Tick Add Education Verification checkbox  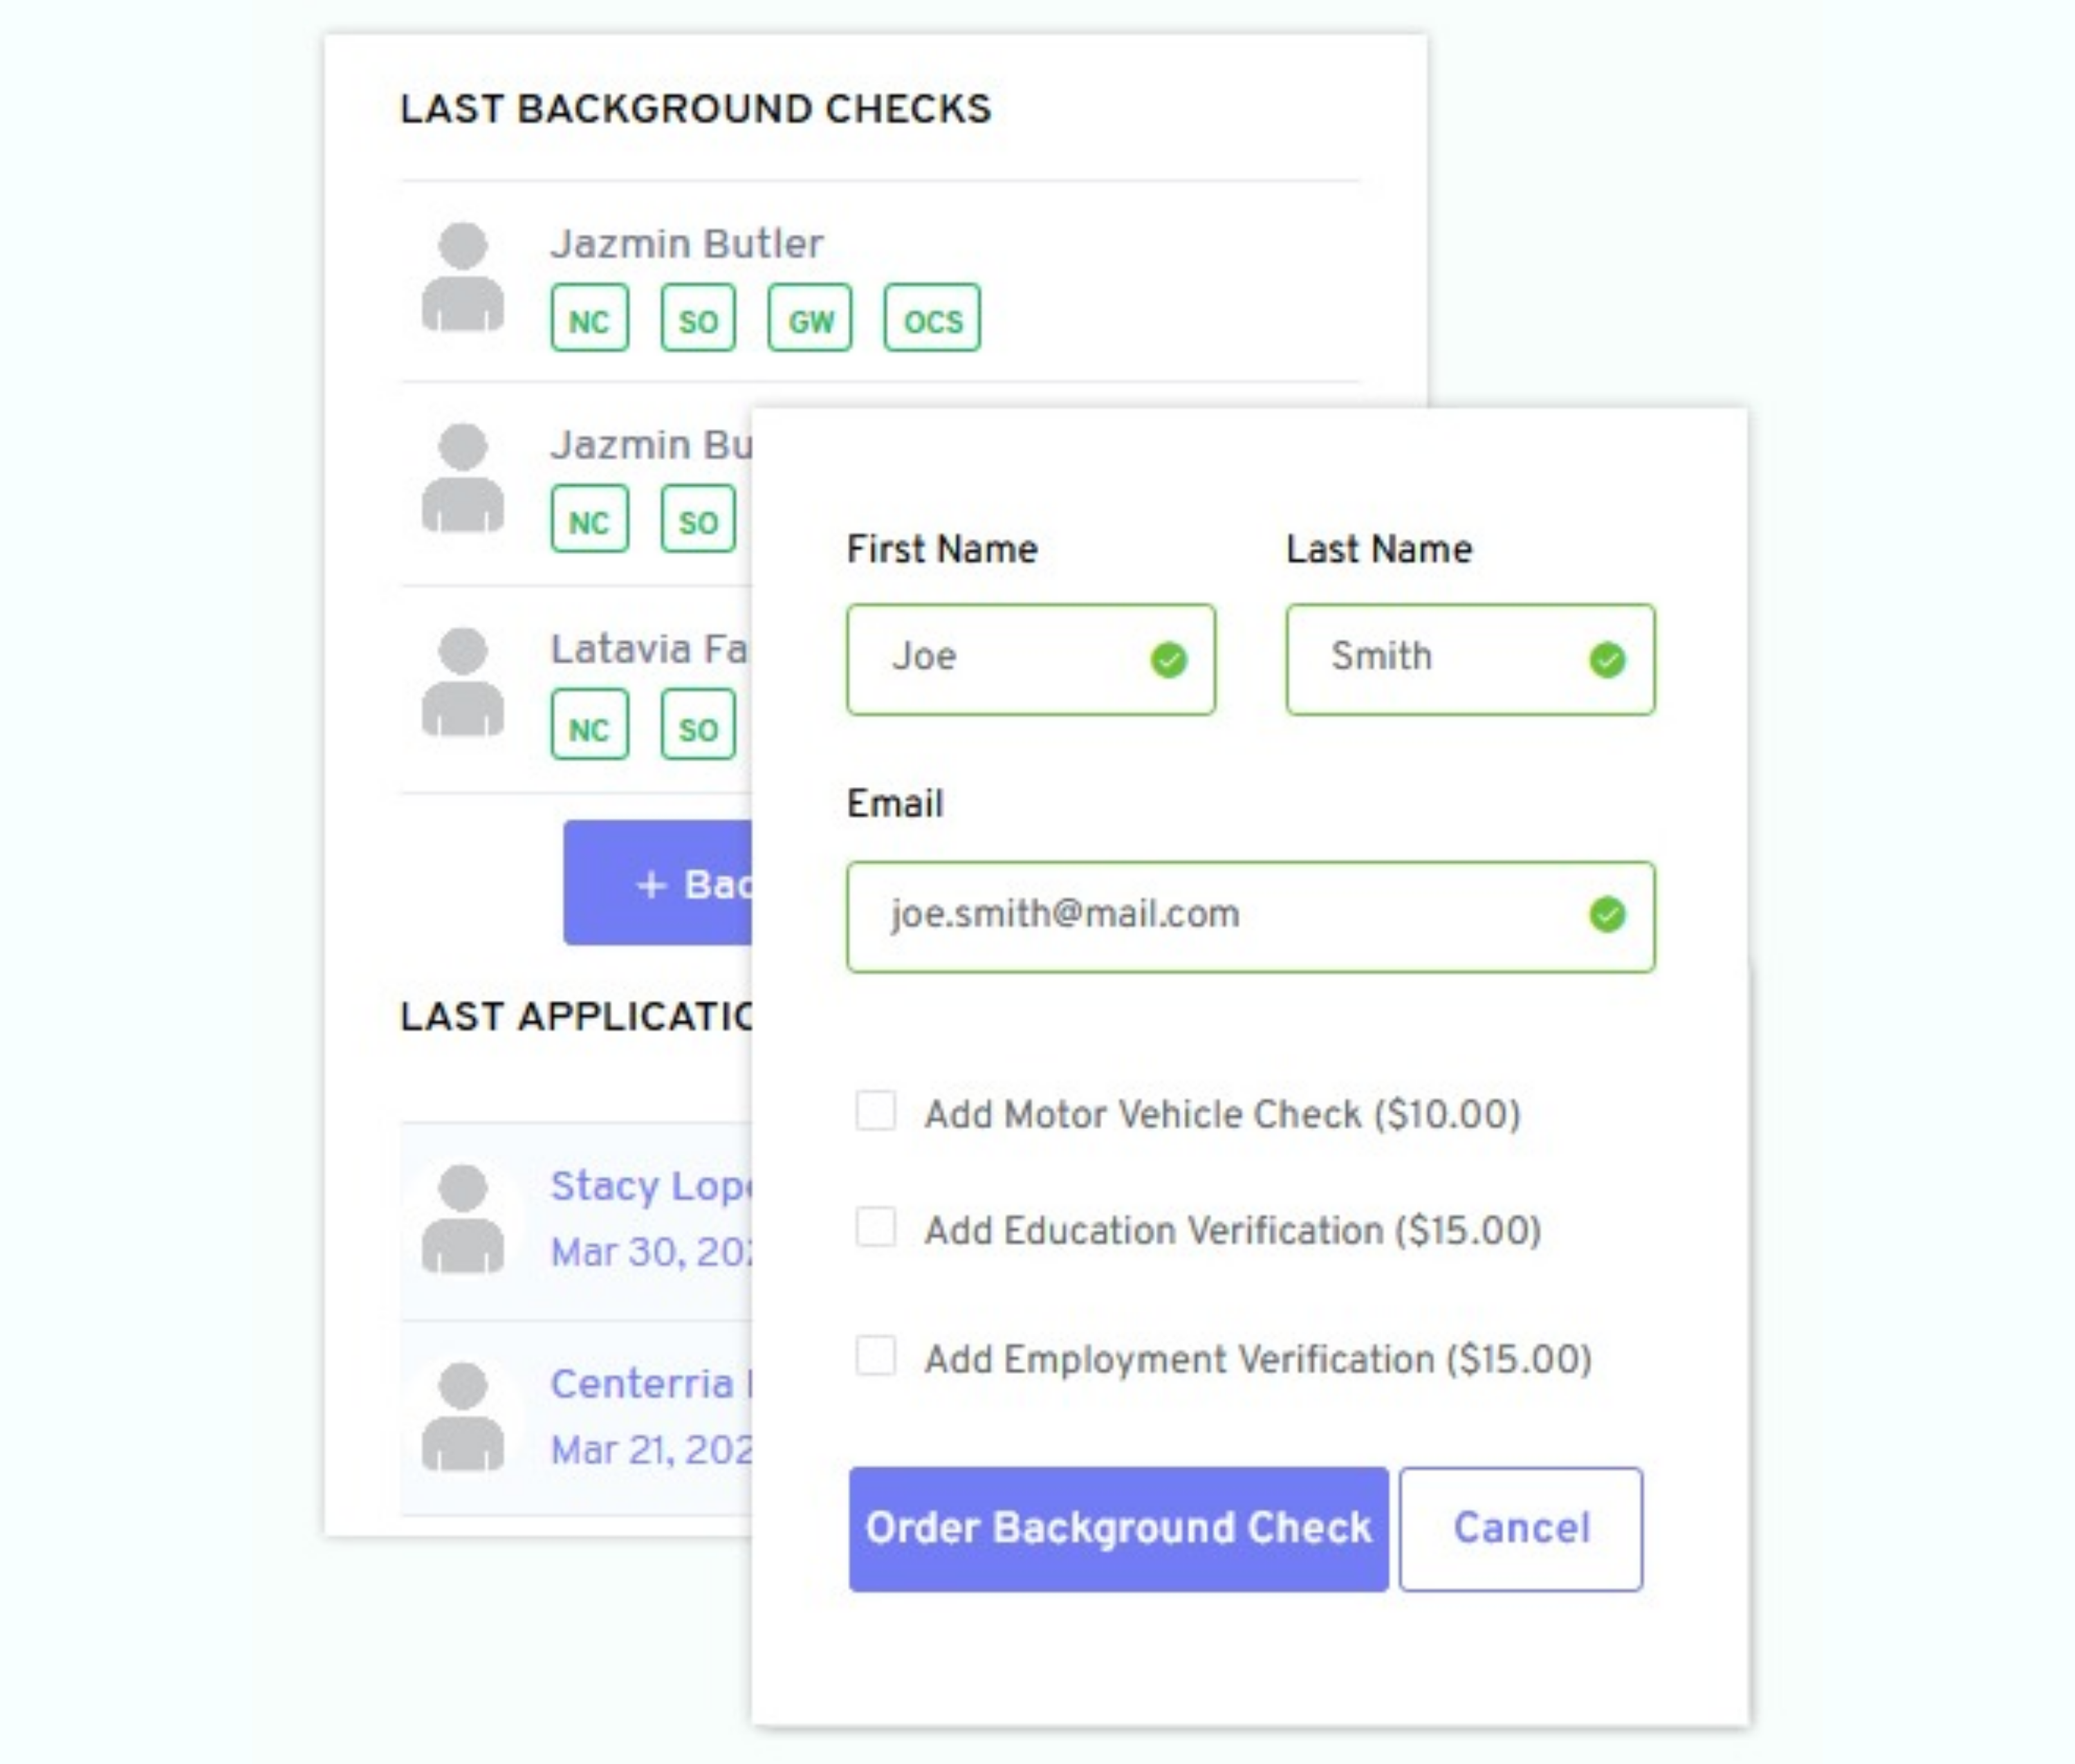click(875, 1227)
